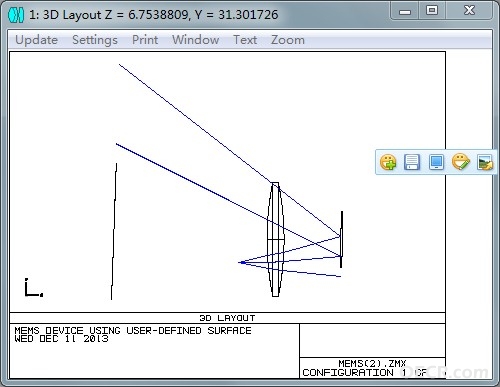Open the Zoom menu
Screen dimensions: 500x387
tap(288, 40)
